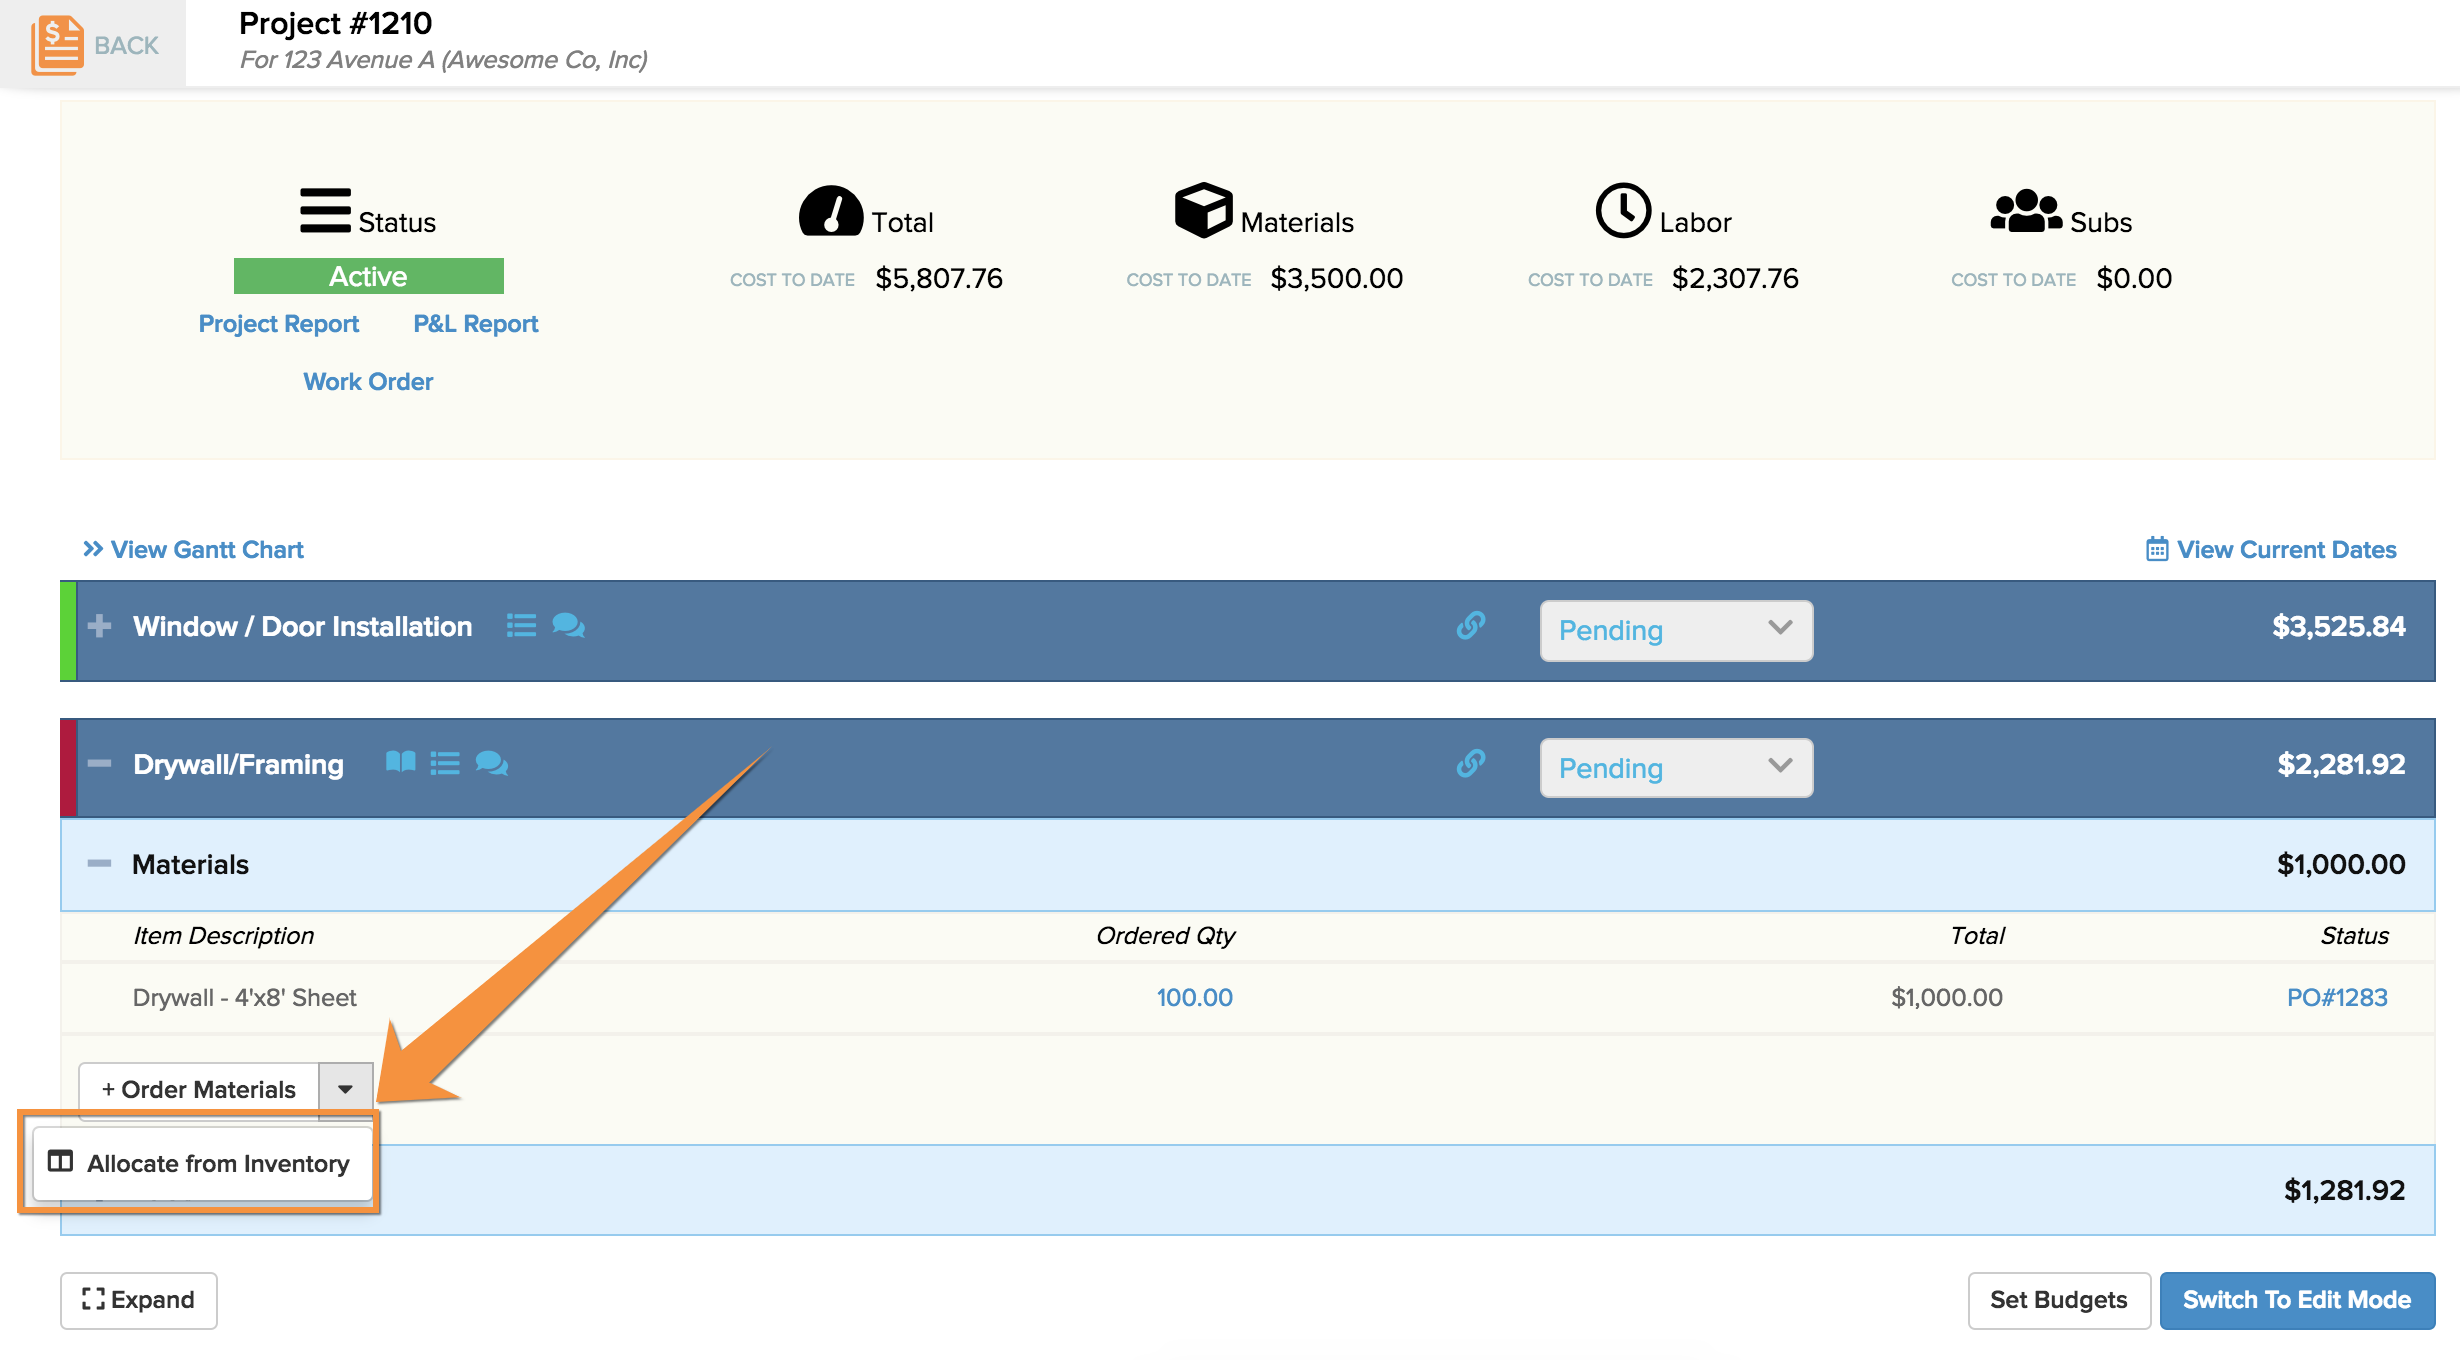Screen dimensions: 2460x1360
Task: Click the Project #1210 heading
Action: [335, 23]
